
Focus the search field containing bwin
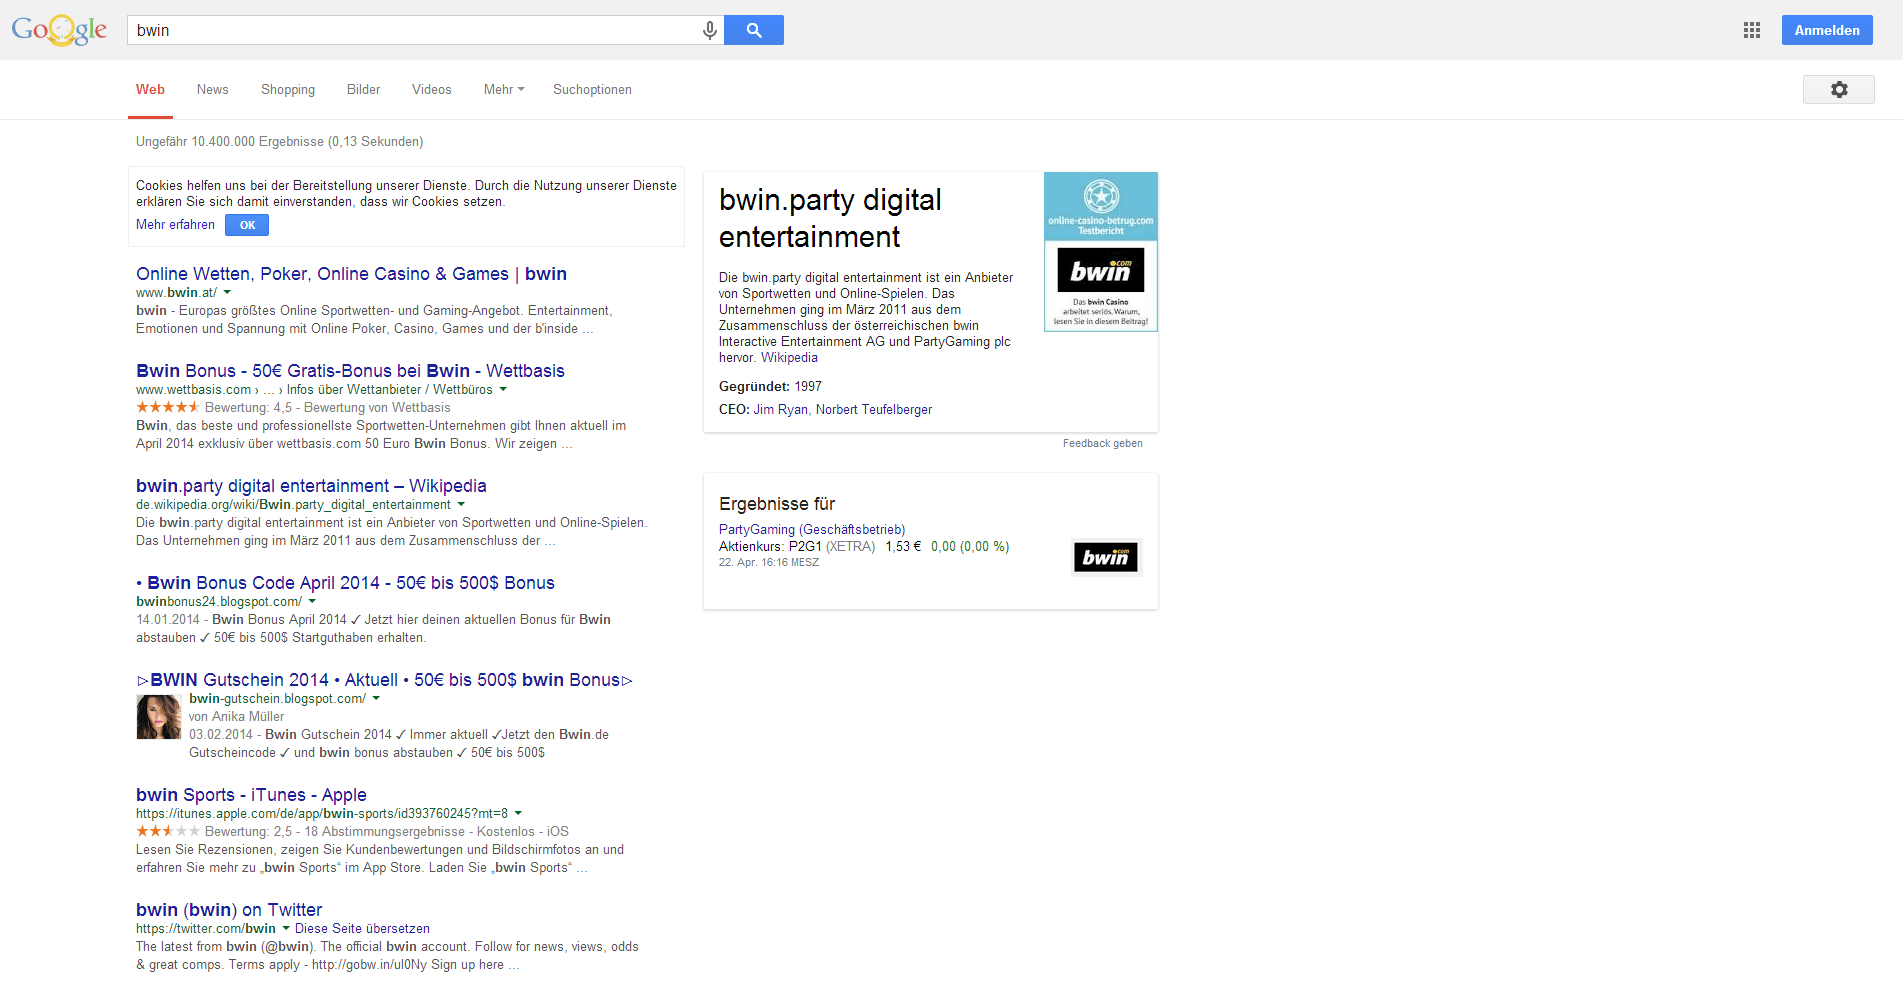point(415,30)
